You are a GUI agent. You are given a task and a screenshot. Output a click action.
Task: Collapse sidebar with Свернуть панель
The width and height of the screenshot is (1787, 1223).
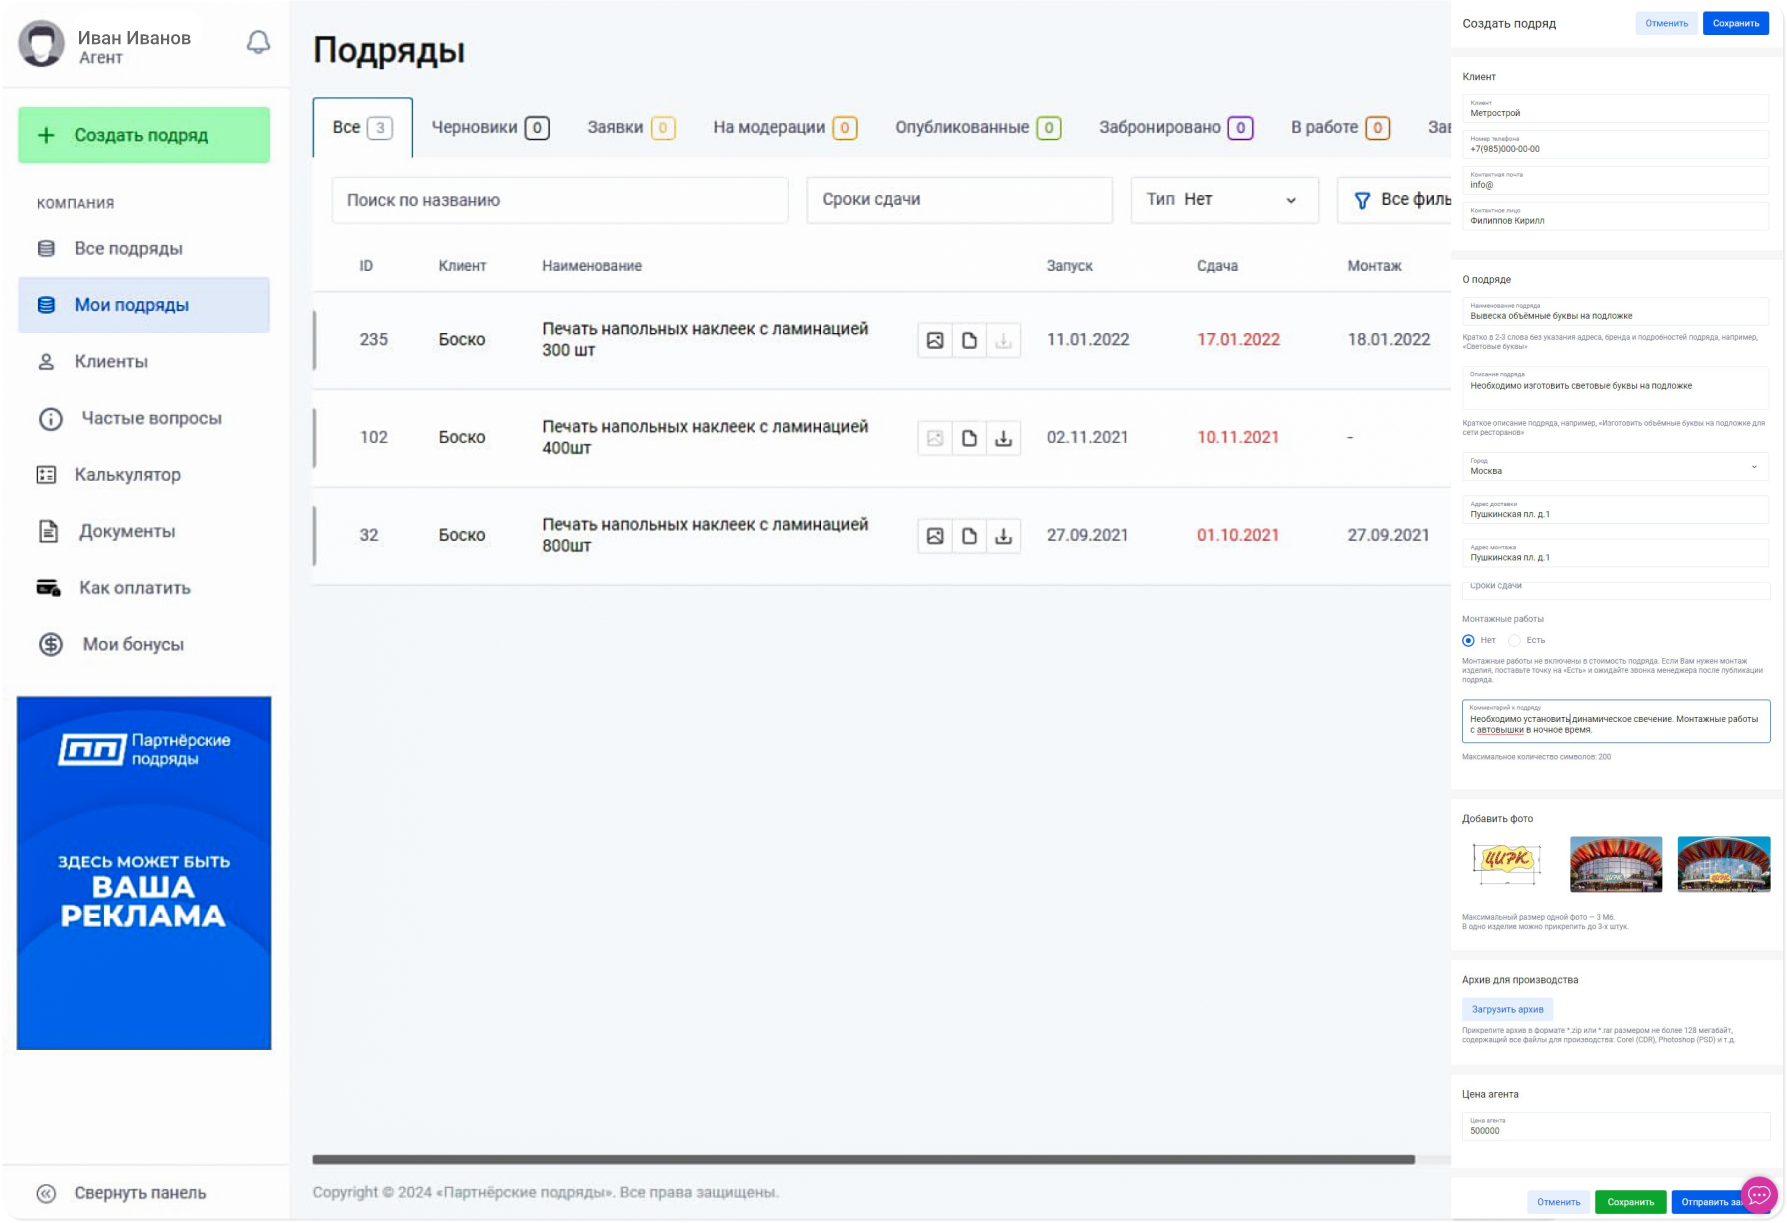(x=140, y=1193)
